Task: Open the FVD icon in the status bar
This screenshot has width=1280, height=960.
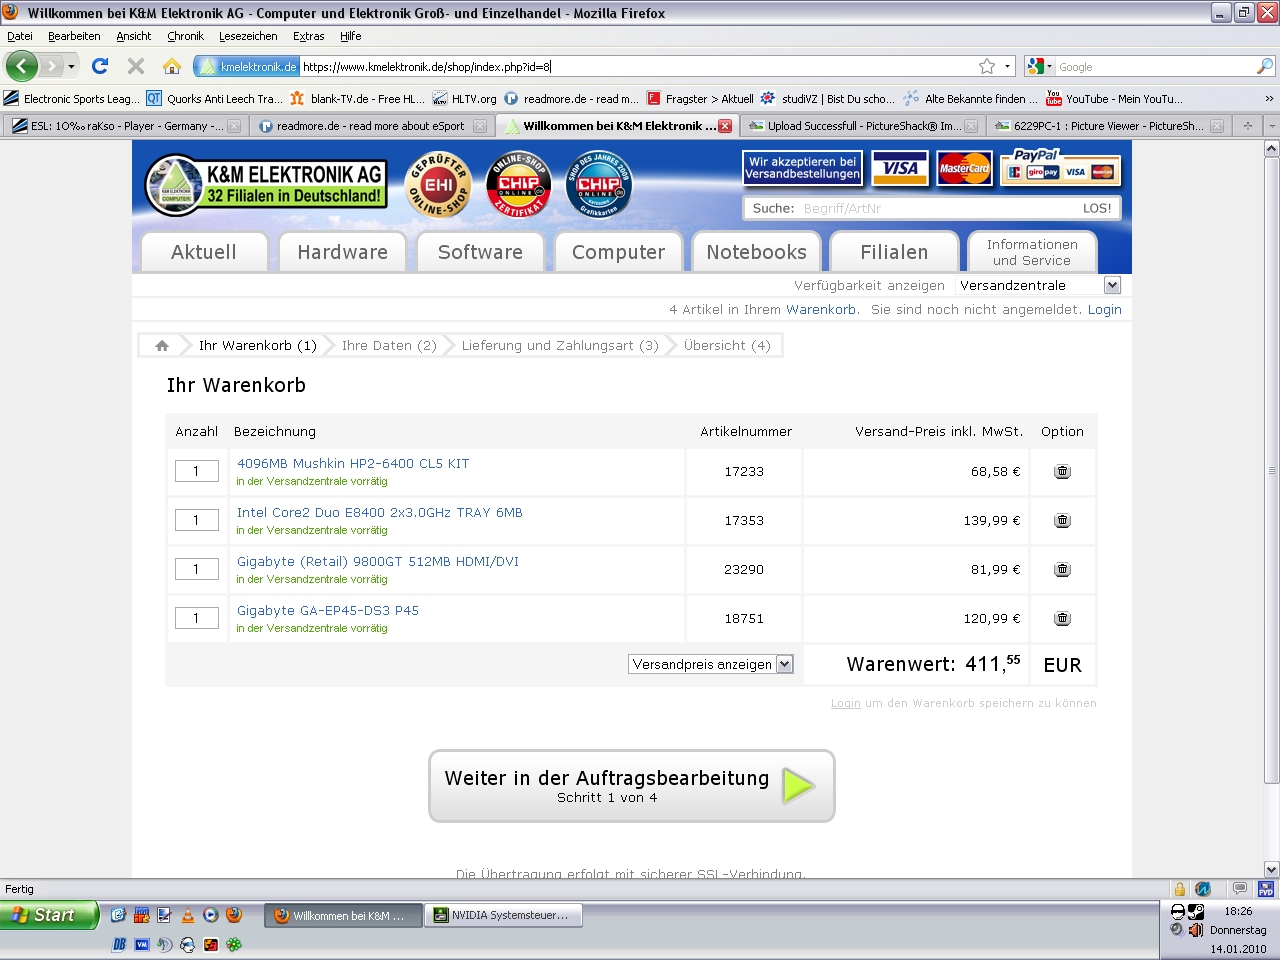Action: 1266,889
